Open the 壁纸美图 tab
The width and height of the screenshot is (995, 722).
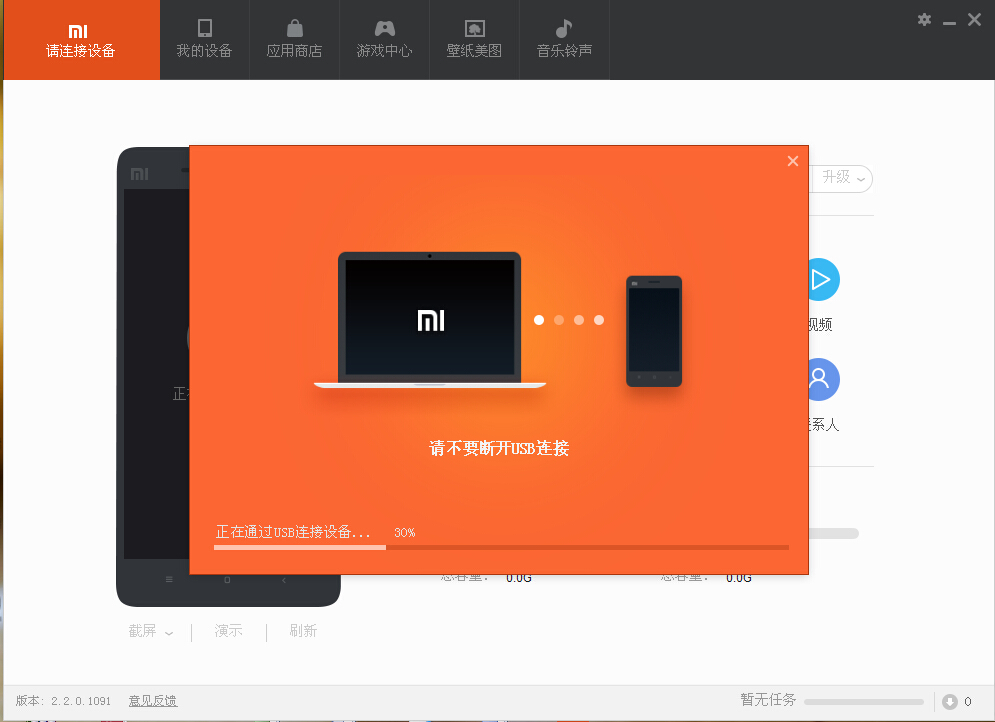(474, 40)
